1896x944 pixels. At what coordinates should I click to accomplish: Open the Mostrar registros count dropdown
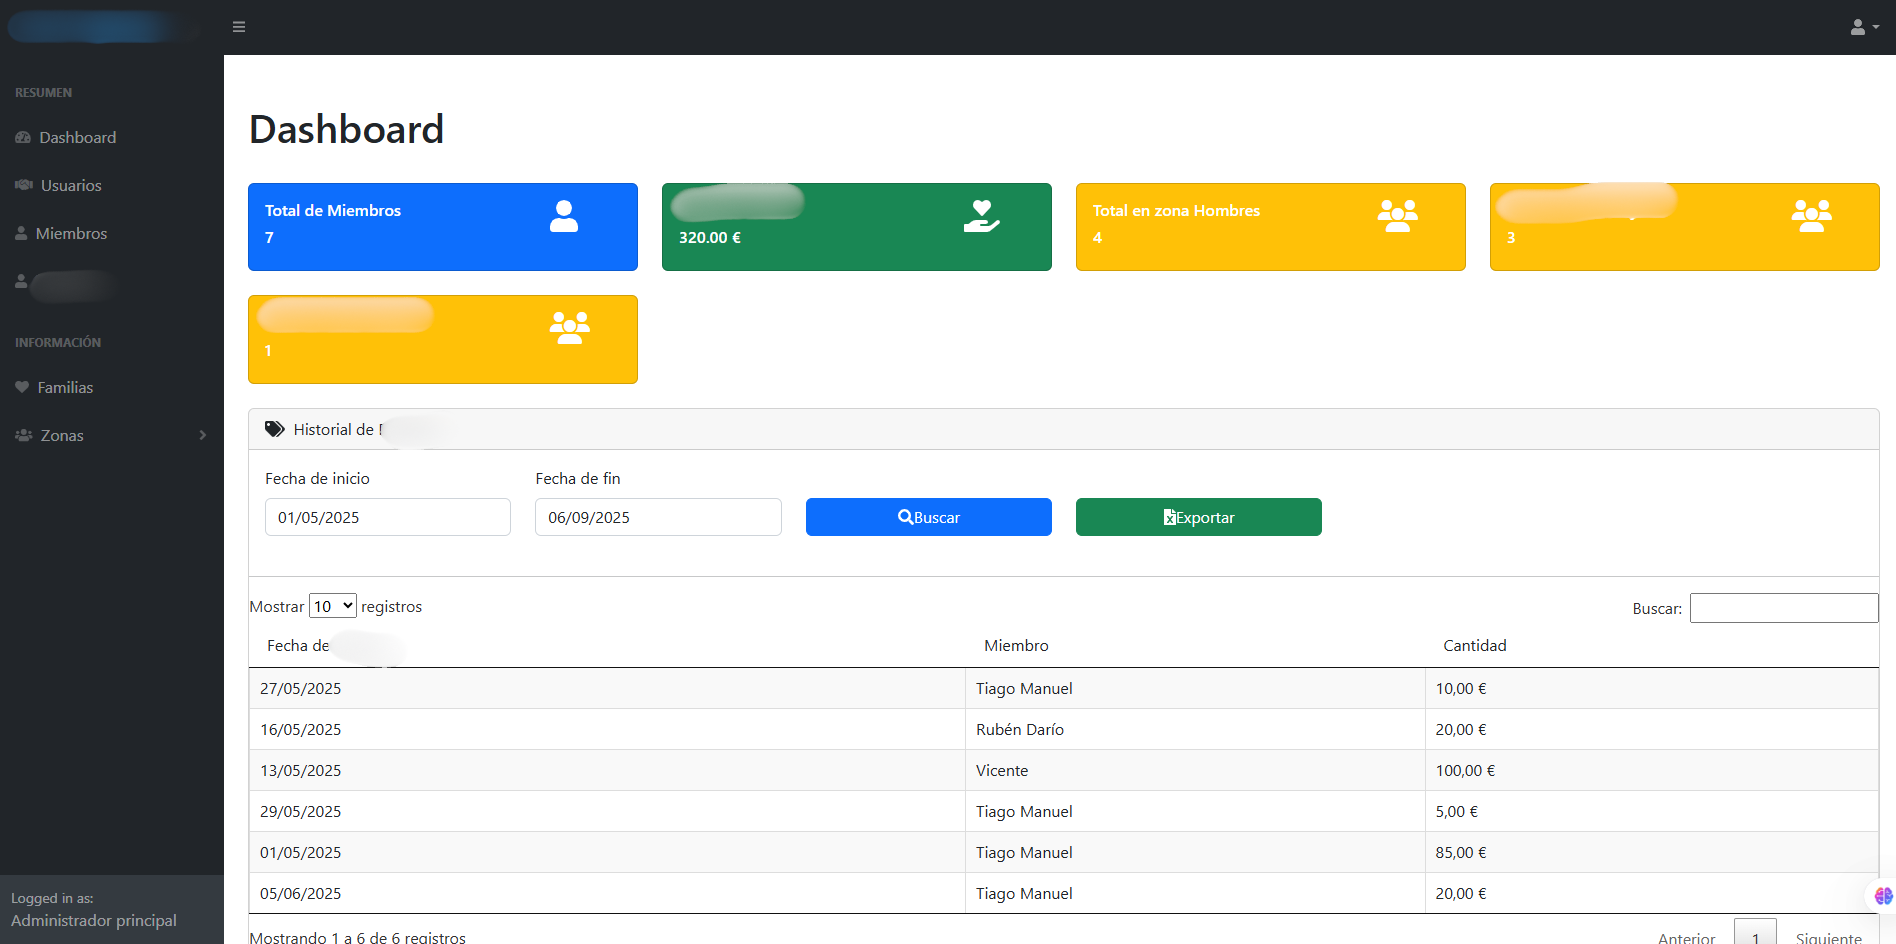(x=332, y=606)
